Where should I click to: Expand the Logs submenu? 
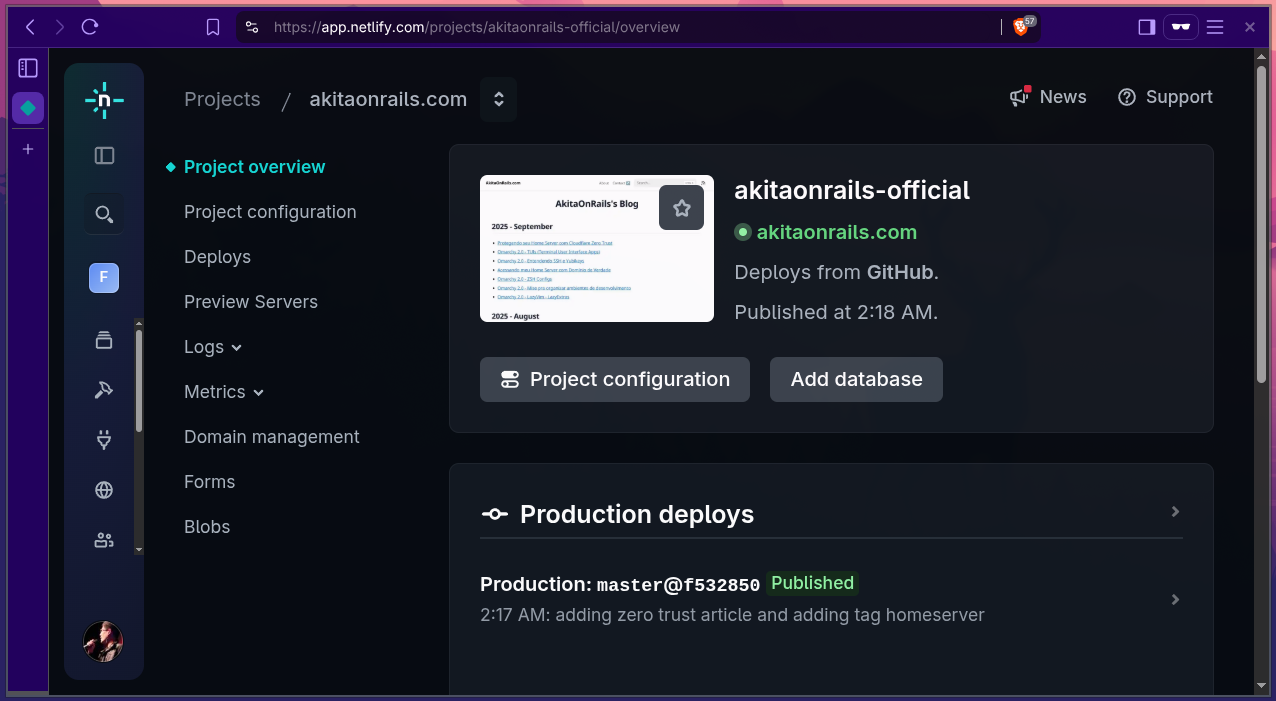pos(213,347)
